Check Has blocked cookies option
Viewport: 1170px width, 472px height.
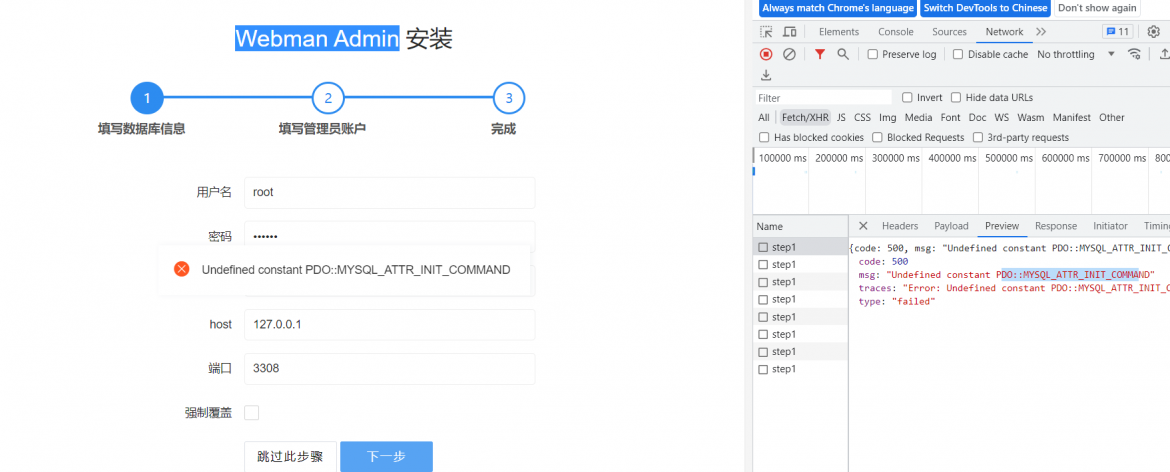point(764,137)
